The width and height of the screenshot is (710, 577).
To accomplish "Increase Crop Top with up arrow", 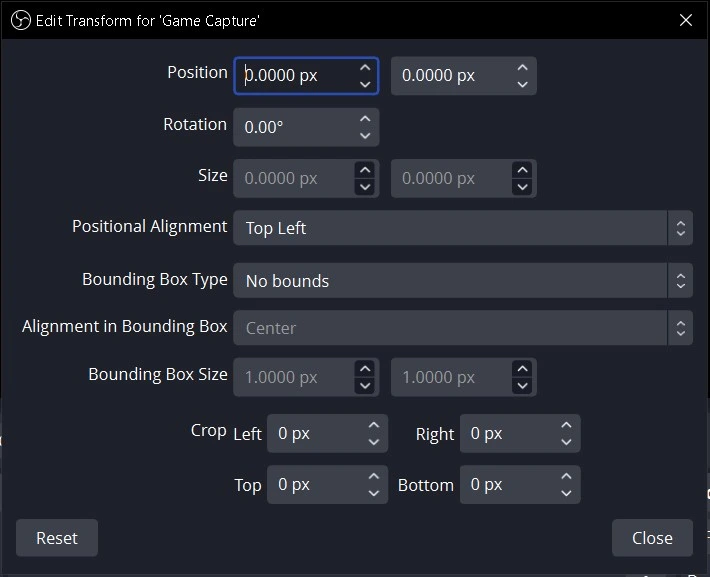I will tap(374, 476).
